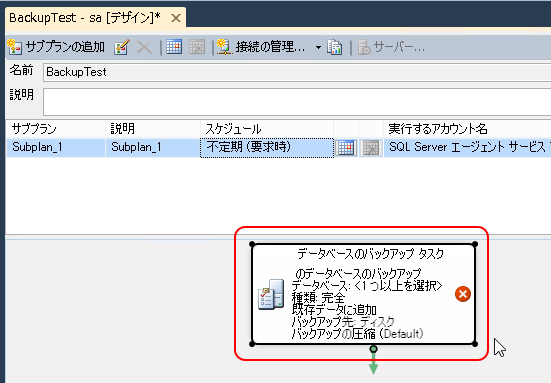
Task: Select the Subplan_1 description cell
Action: pos(153,147)
